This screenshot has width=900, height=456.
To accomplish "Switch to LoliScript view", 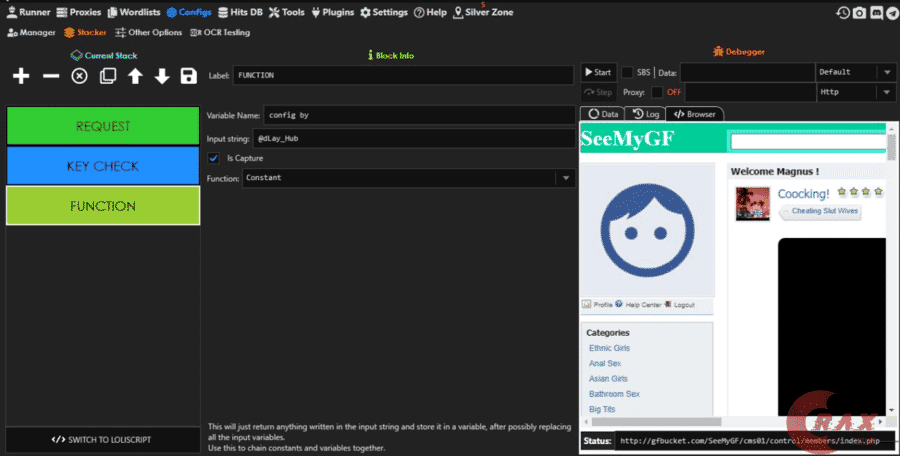I will point(103,440).
